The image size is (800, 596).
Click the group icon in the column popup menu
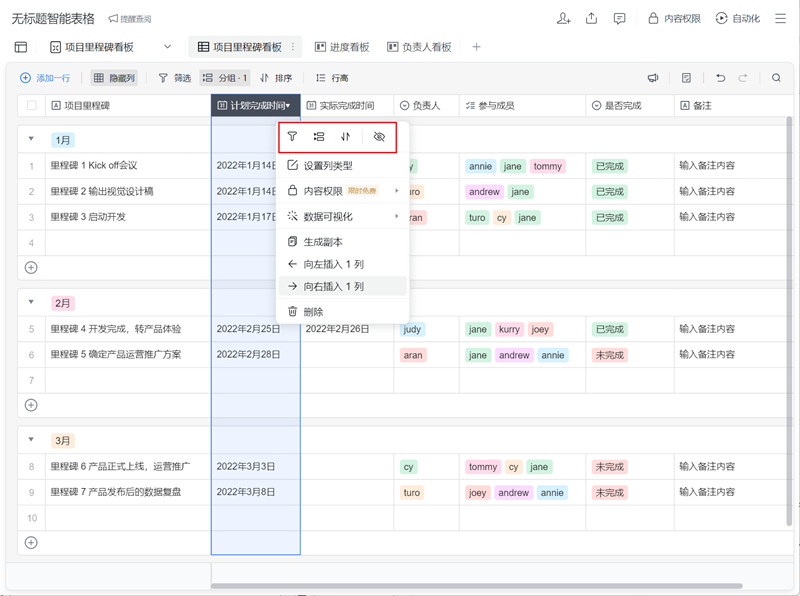click(319, 137)
